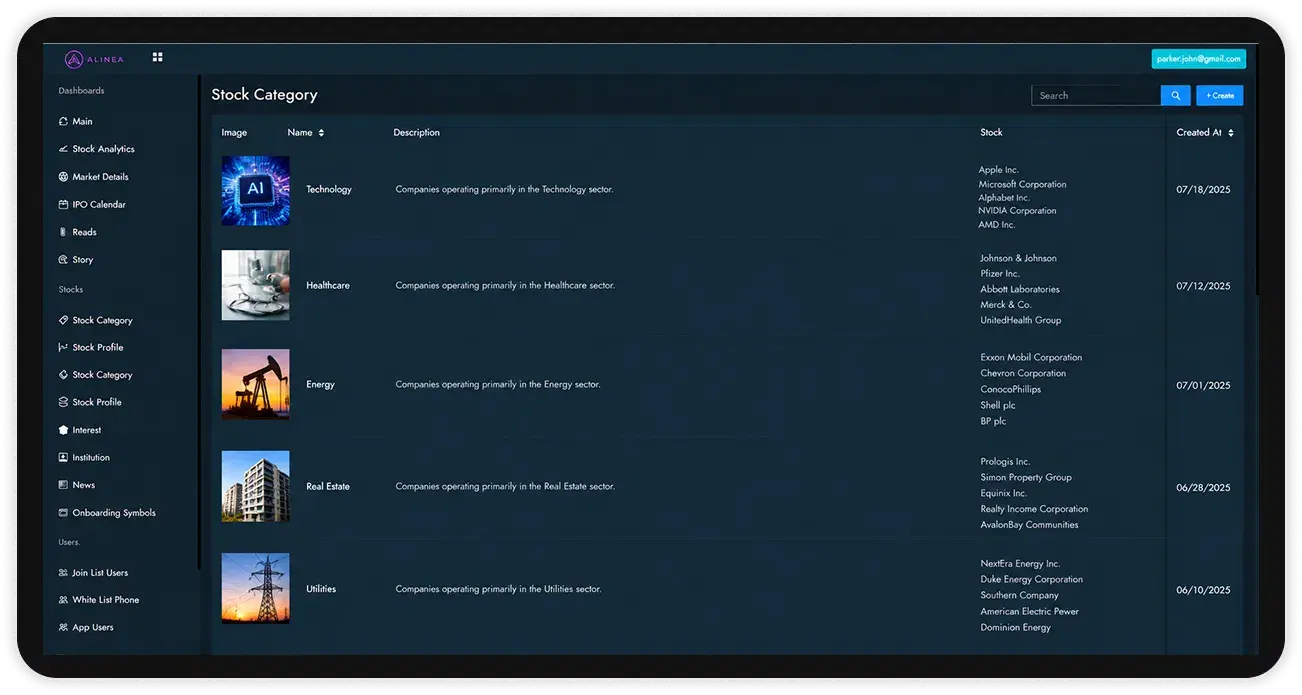Click the Join List Users icon
Screen dimensions: 1302x695
click(x=64, y=573)
